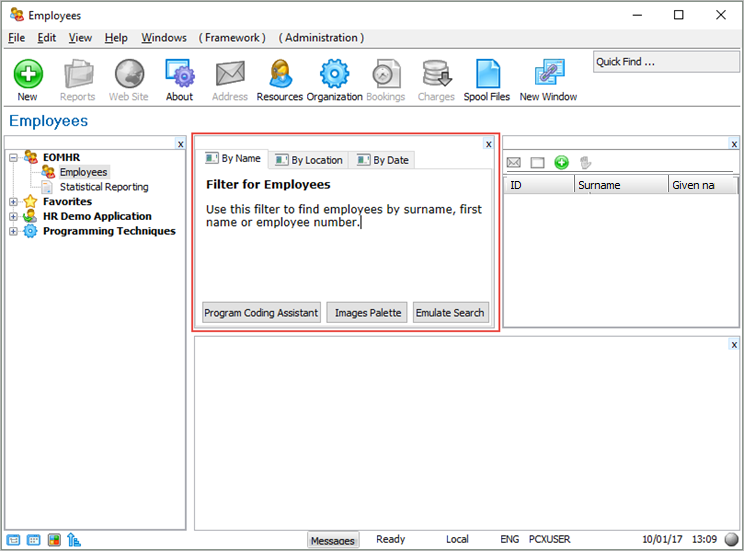Click the Emulate Search button
This screenshot has height=551, width=744.
coord(450,313)
